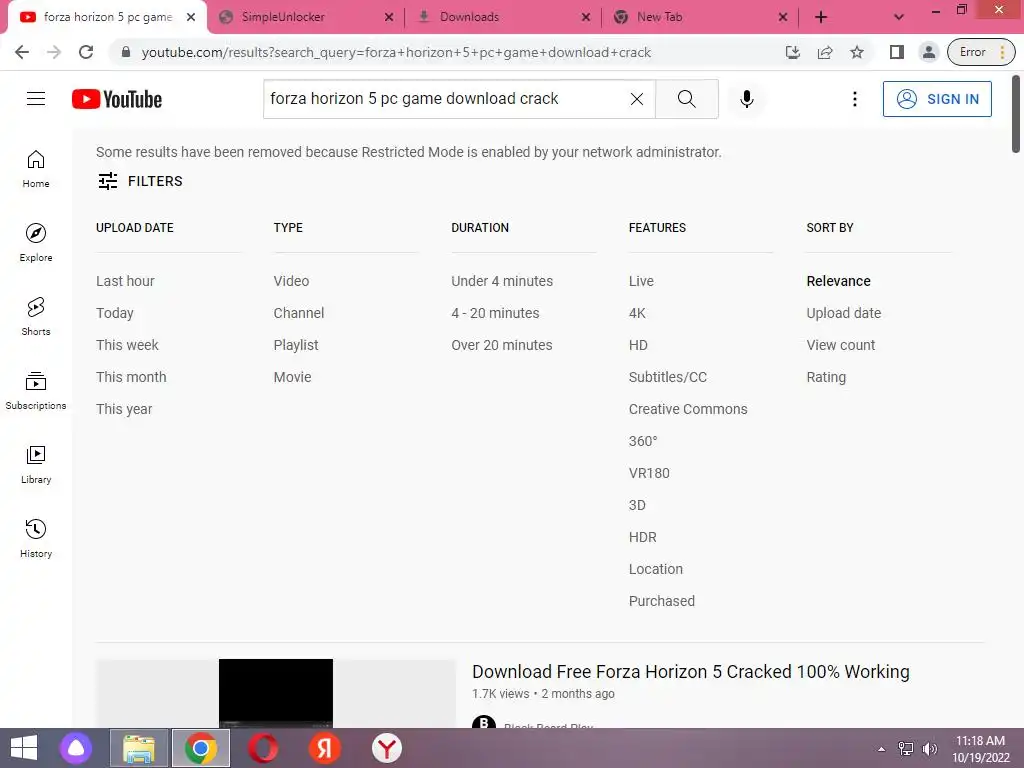Open YouTube settings three-dot menu

854,99
